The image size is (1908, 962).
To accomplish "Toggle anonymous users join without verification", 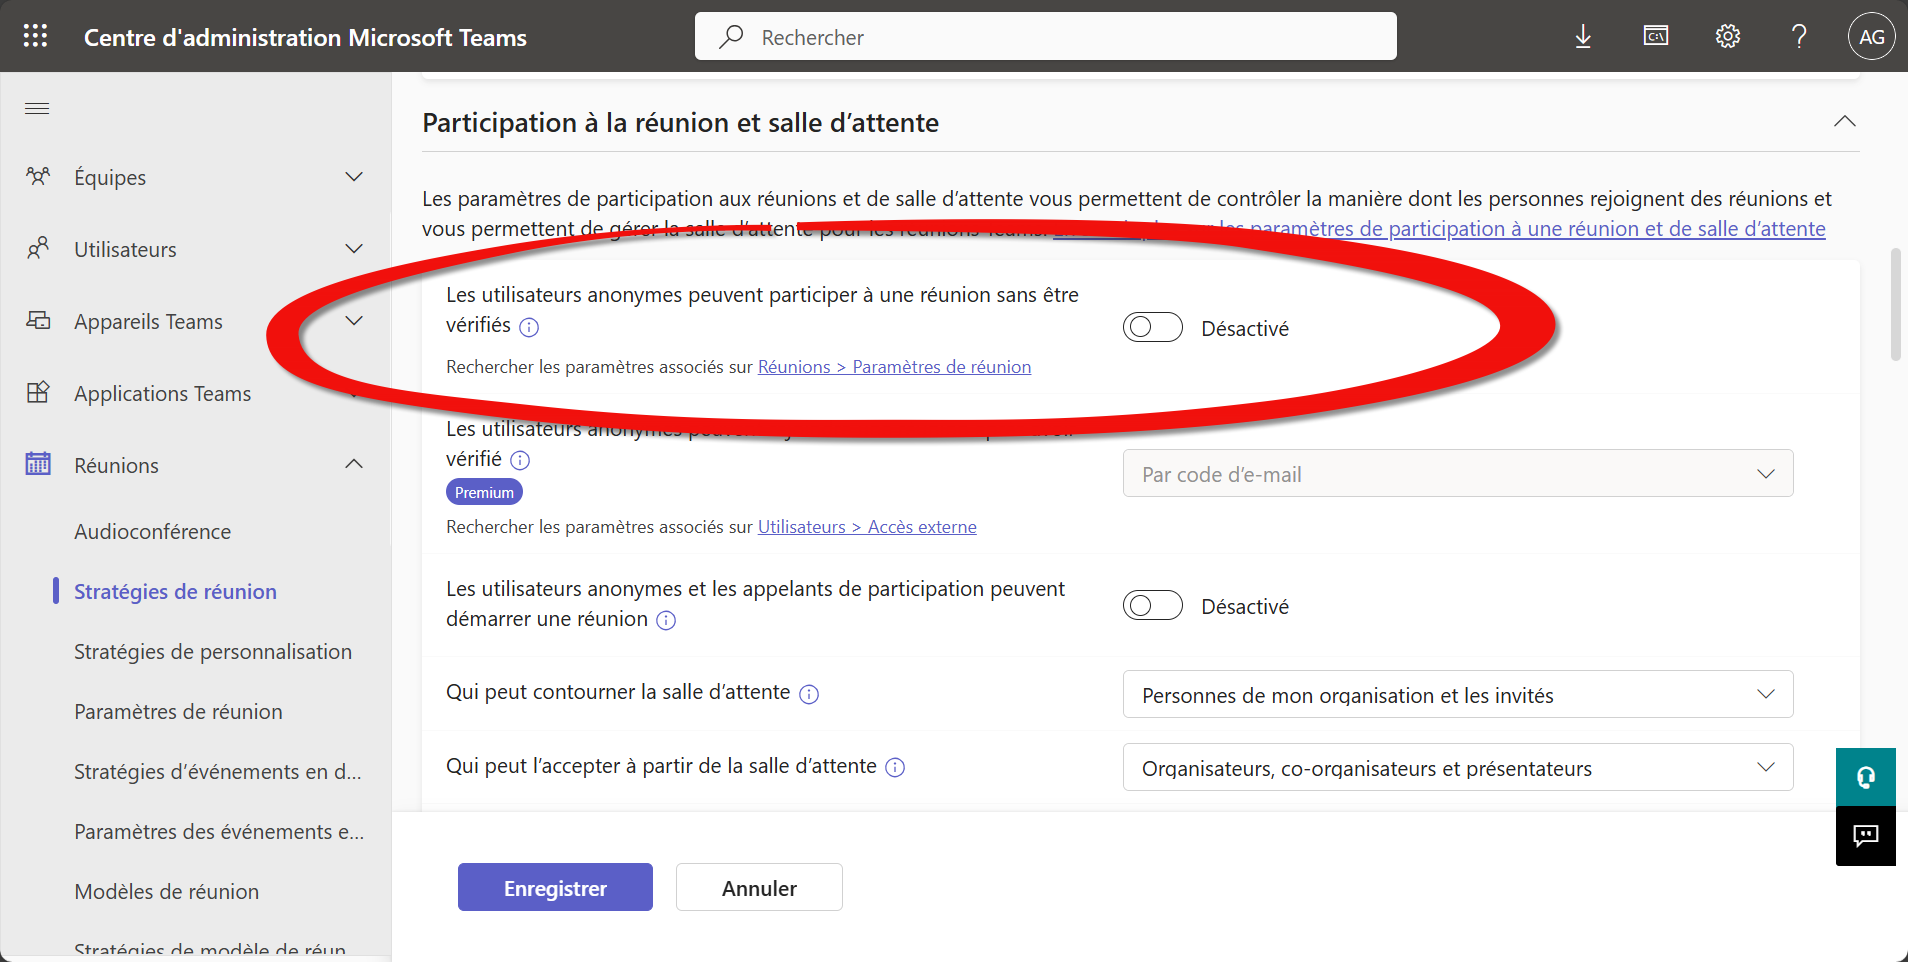I will 1152,328.
